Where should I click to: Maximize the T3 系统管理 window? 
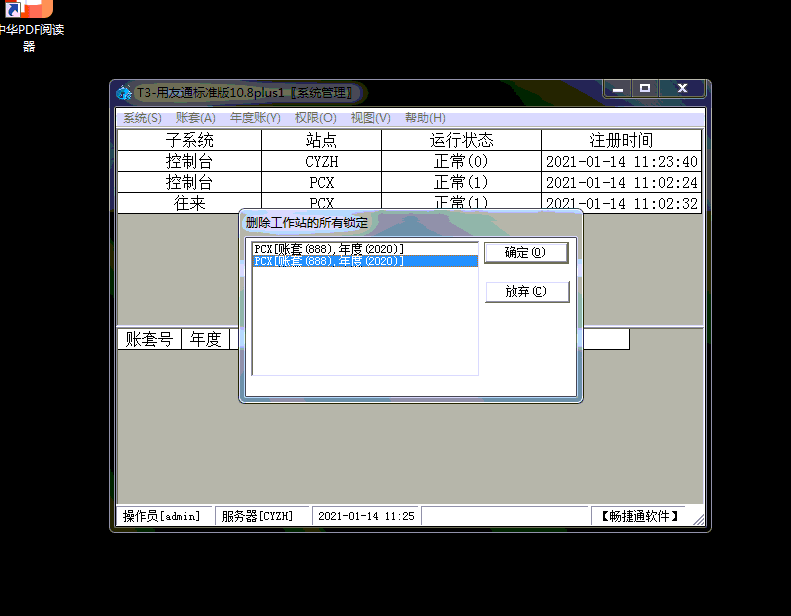click(645, 89)
